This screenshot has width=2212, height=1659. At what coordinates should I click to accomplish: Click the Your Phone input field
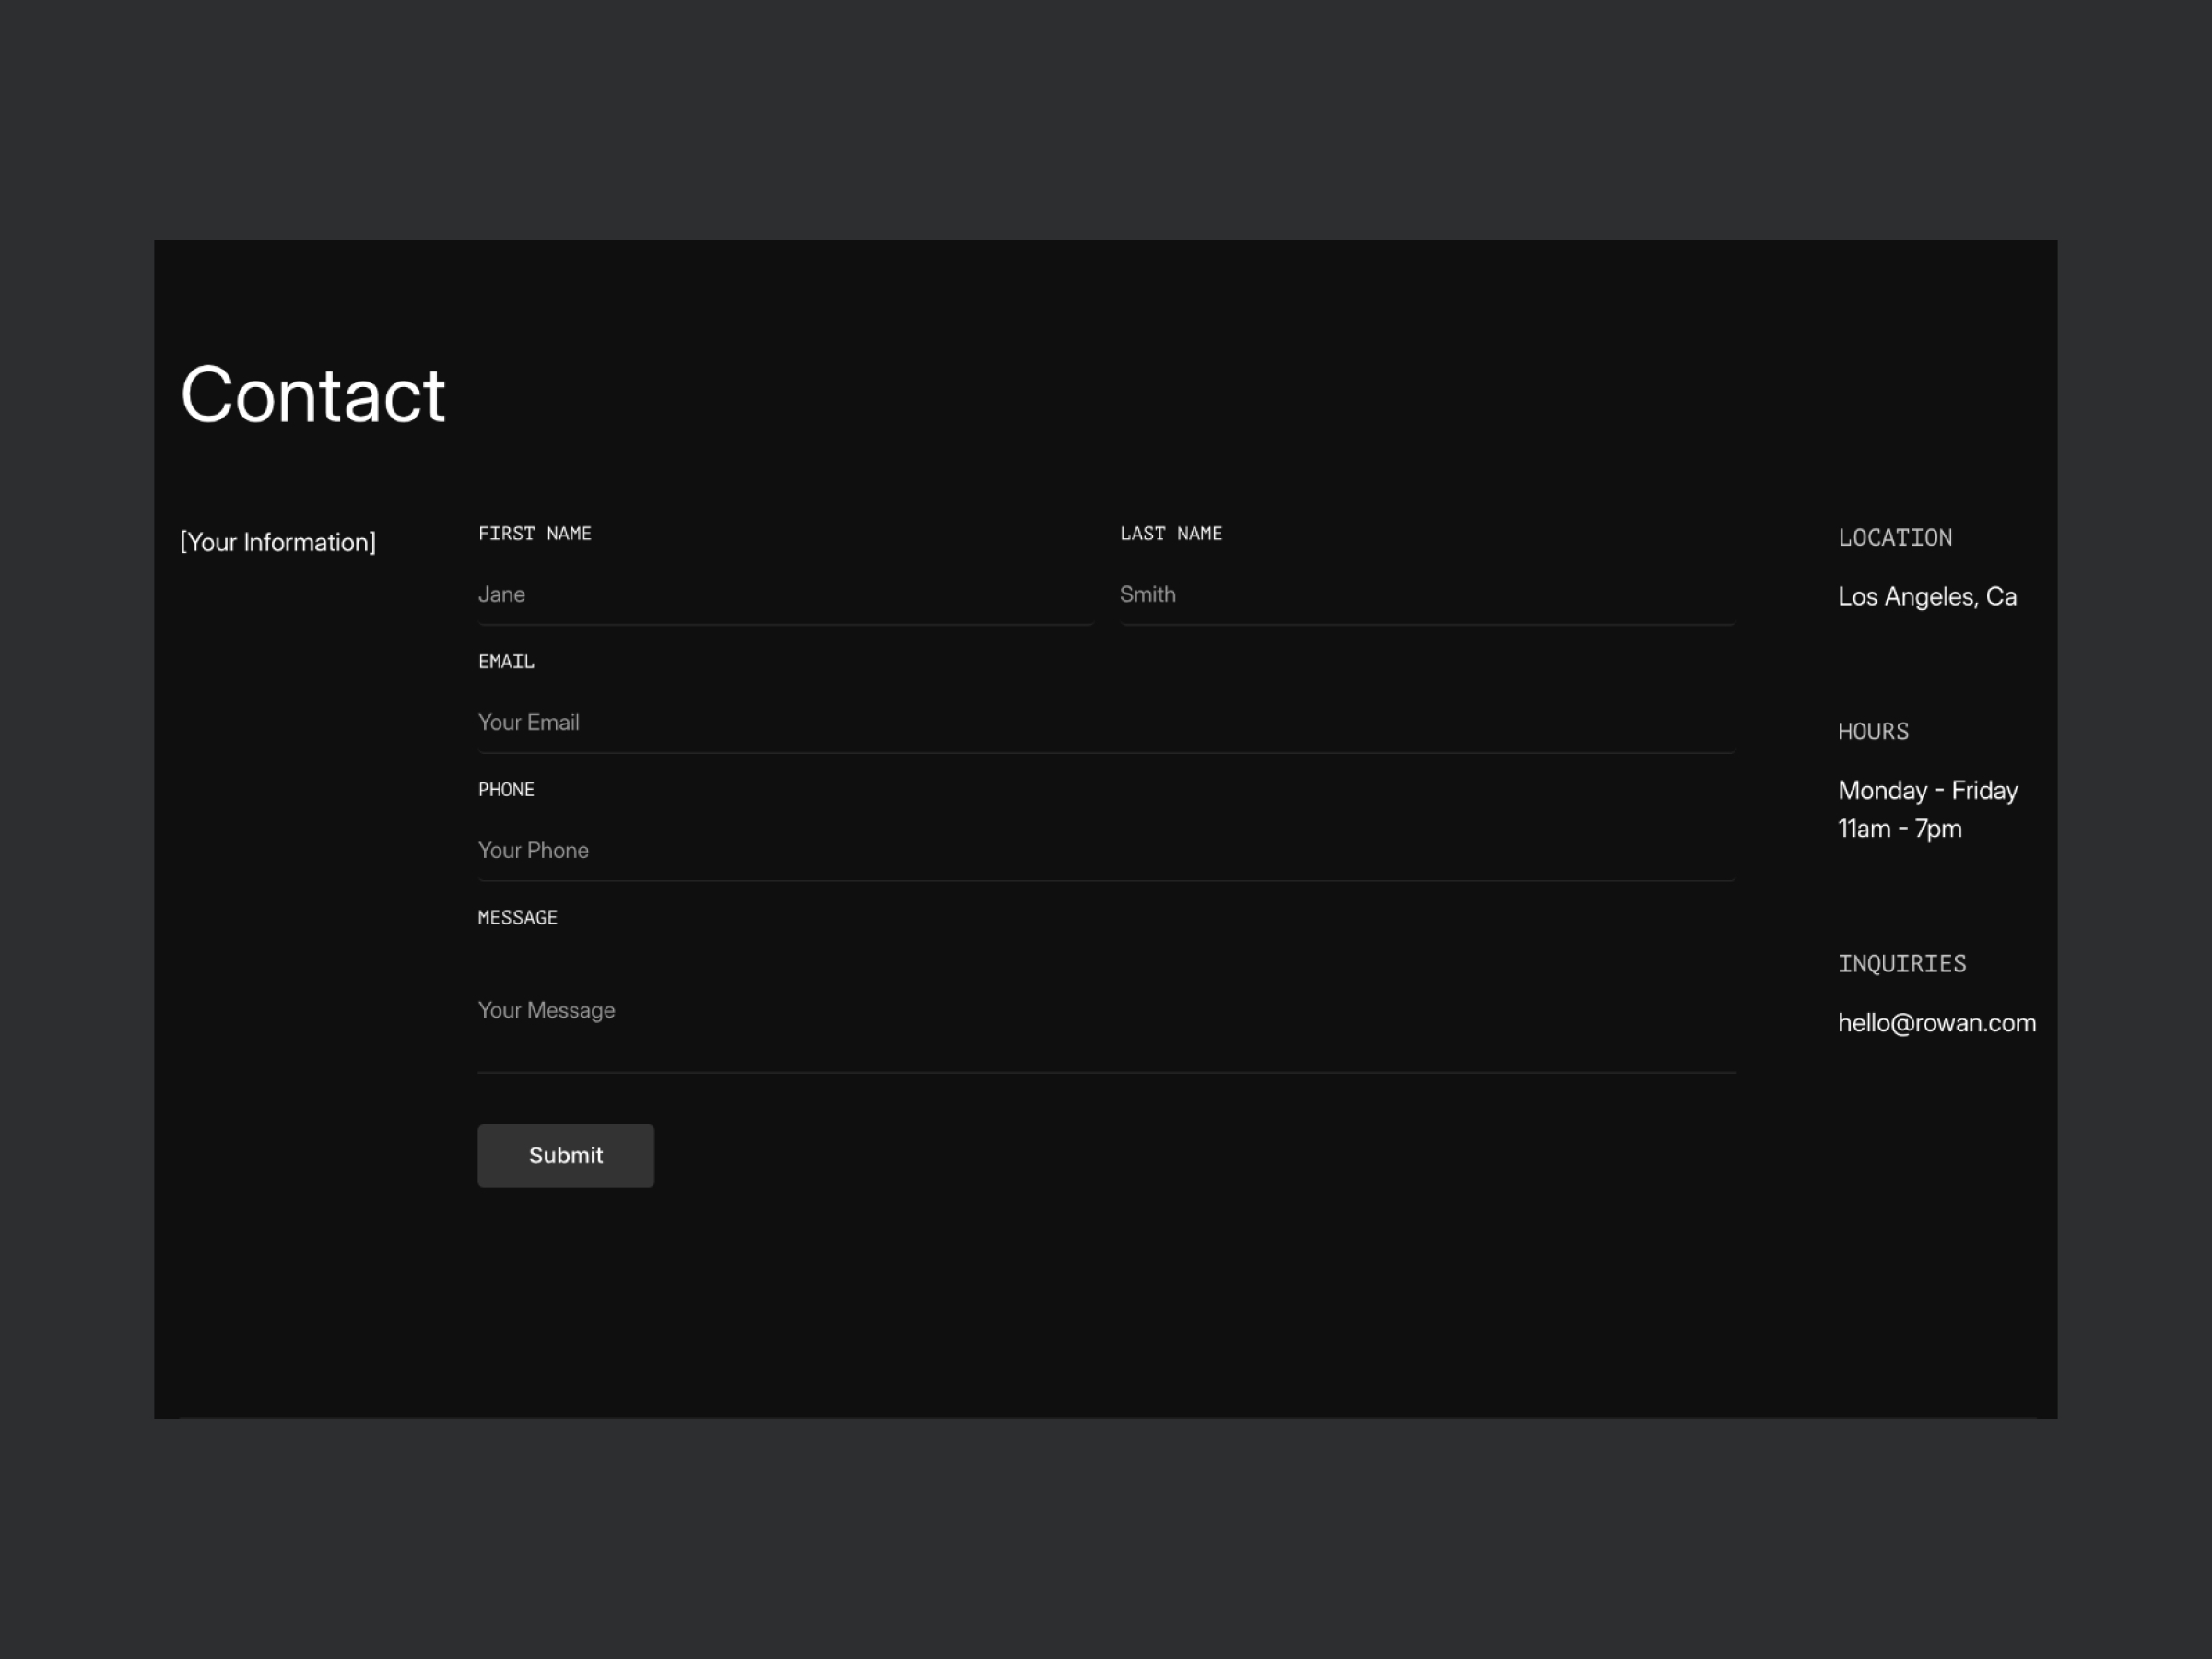click(x=1106, y=851)
